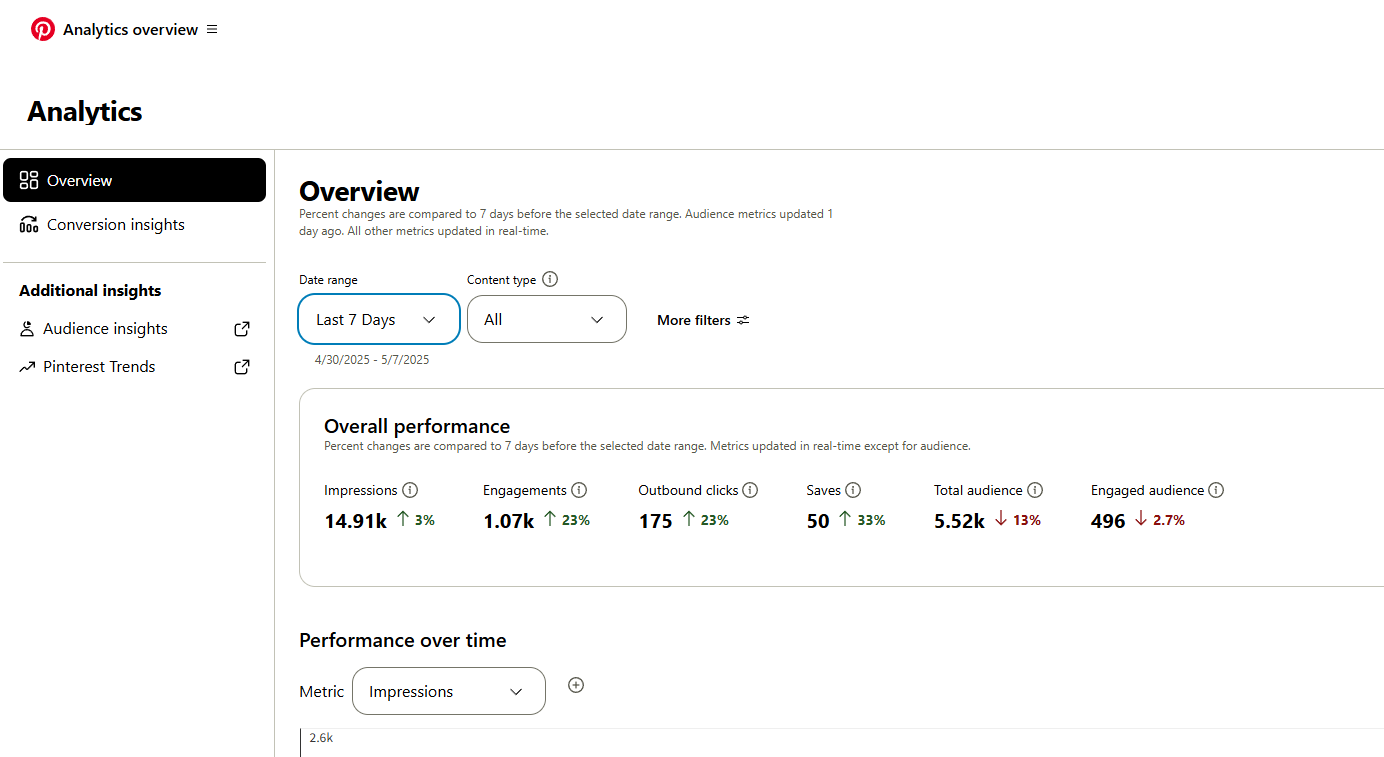This screenshot has height=757, width=1384.
Task: Click the Total audience info icon
Action: click(1035, 490)
